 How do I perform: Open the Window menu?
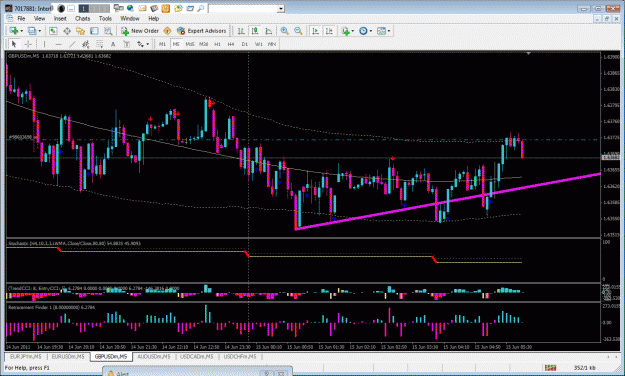point(130,18)
